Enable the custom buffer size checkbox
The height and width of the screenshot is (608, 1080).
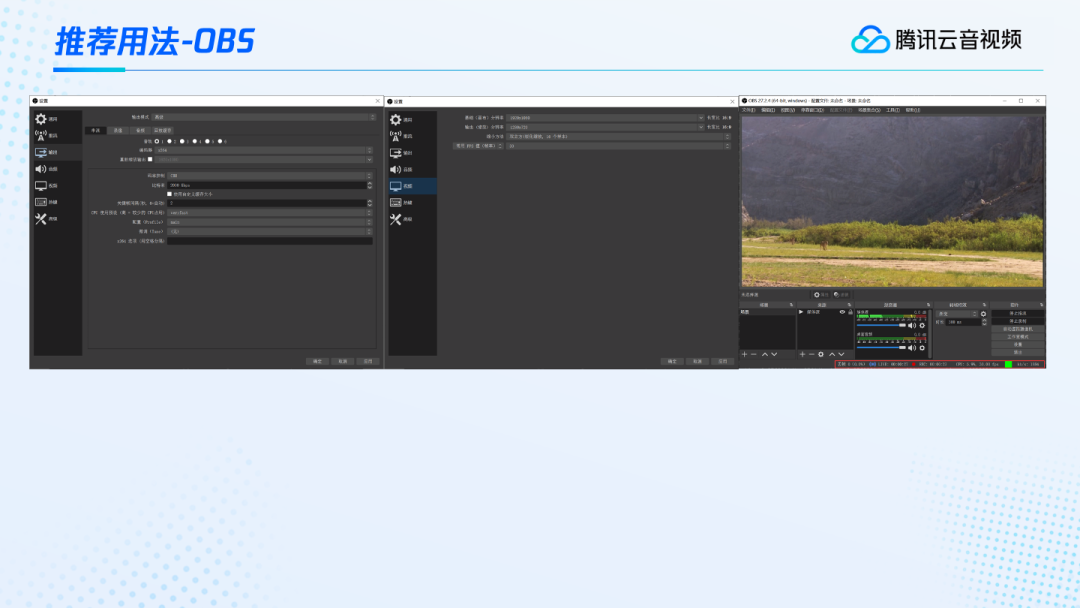point(169,194)
